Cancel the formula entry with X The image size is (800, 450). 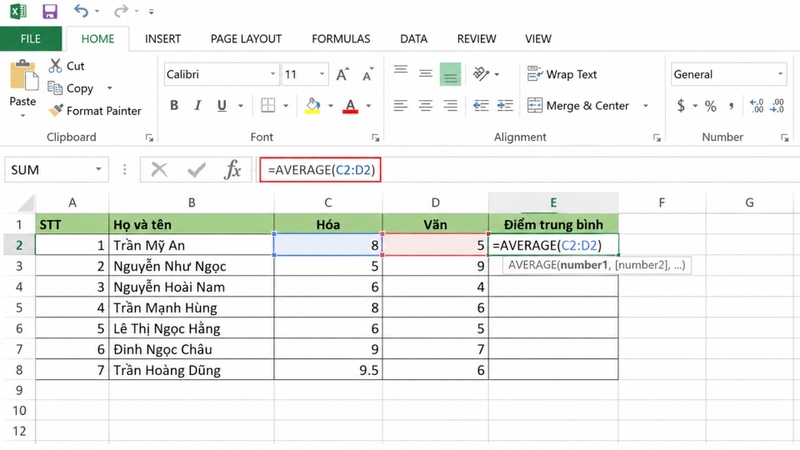159,169
